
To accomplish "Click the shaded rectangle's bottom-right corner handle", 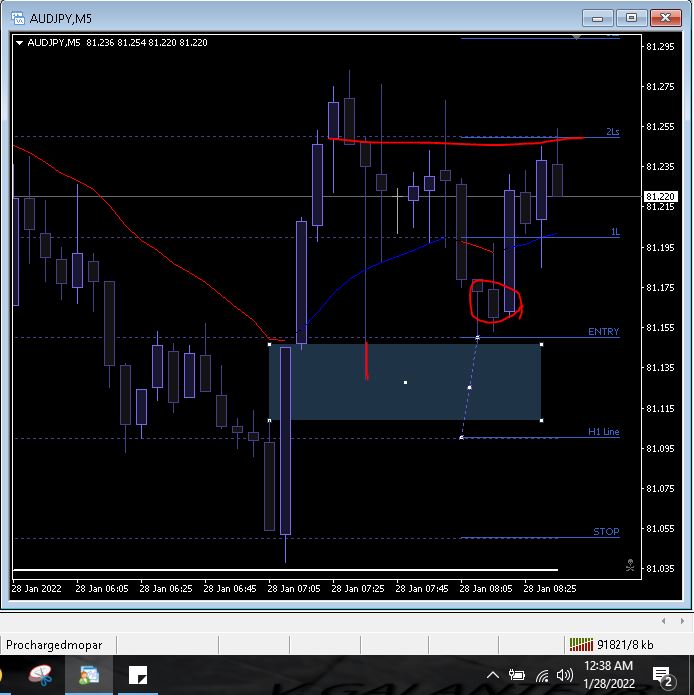I will click(x=541, y=420).
